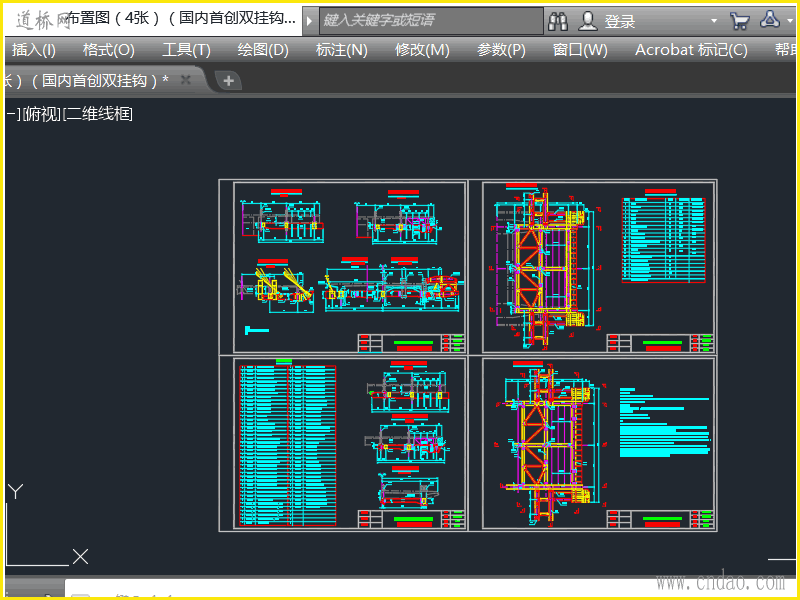Click the top-left drawing sheet in viewport
The width and height of the screenshot is (800, 600).
click(350, 266)
